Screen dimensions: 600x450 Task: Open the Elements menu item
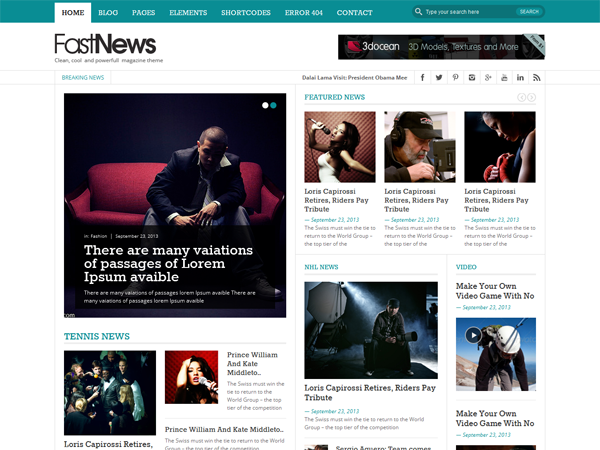(188, 13)
